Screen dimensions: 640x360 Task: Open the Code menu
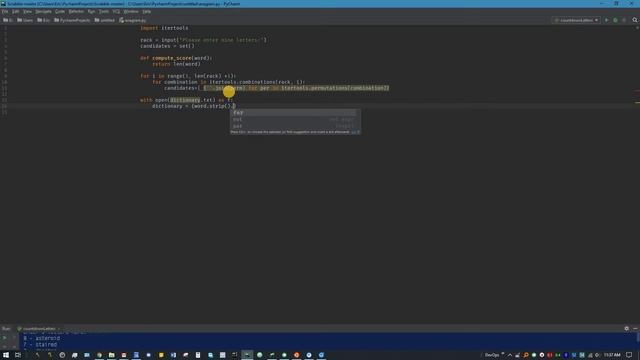click(x=60, y=11)
